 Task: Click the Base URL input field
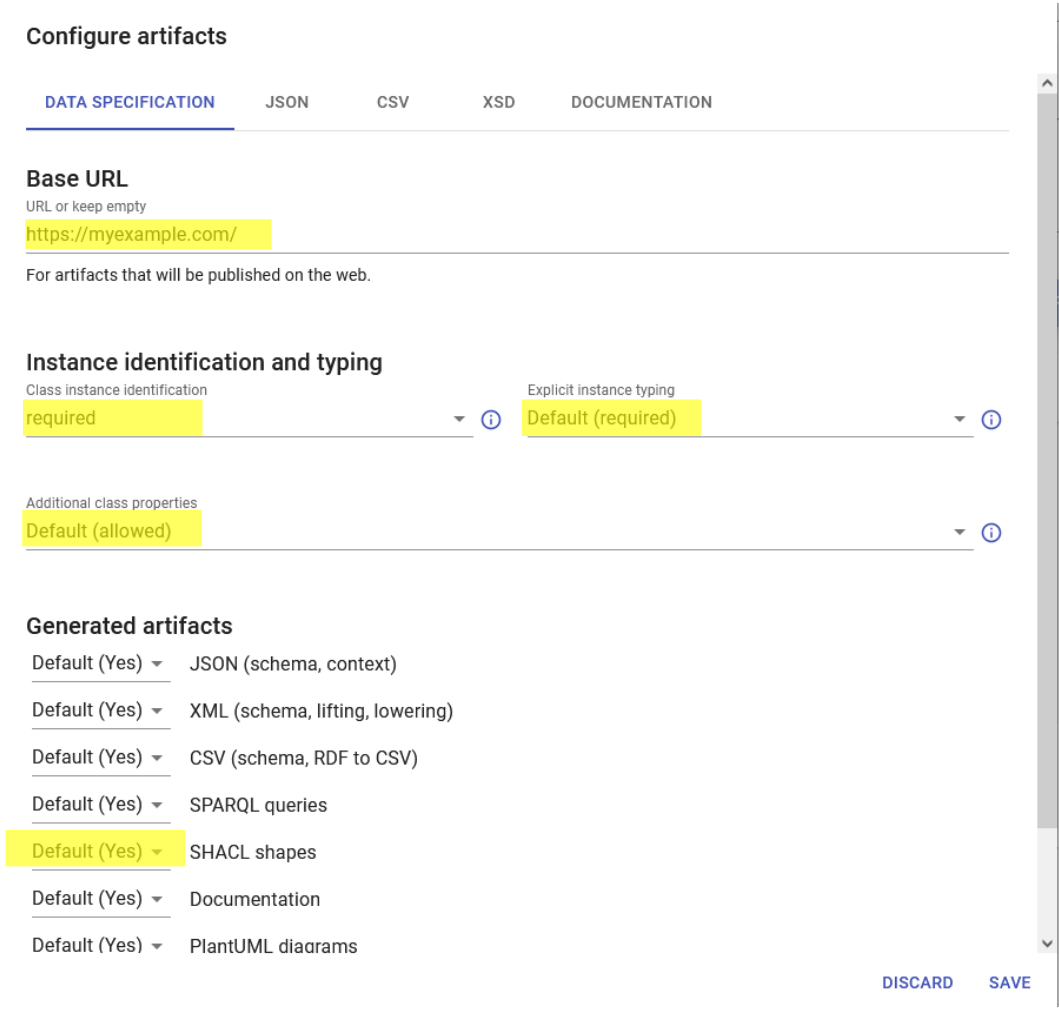516,236
